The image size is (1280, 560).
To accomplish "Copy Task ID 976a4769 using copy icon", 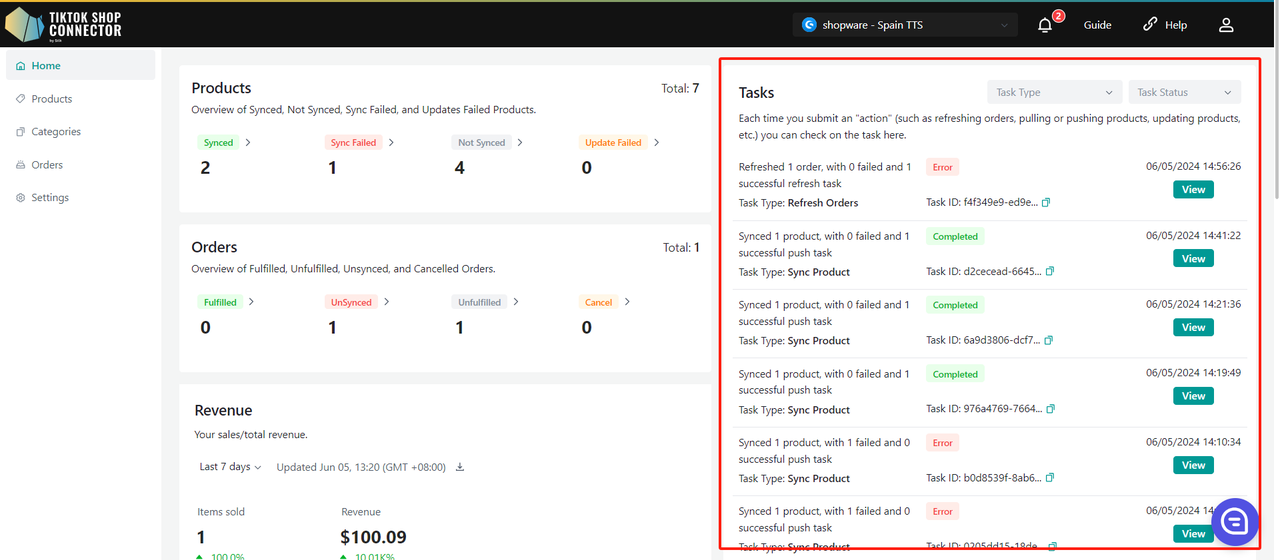I will (1050, 409).
